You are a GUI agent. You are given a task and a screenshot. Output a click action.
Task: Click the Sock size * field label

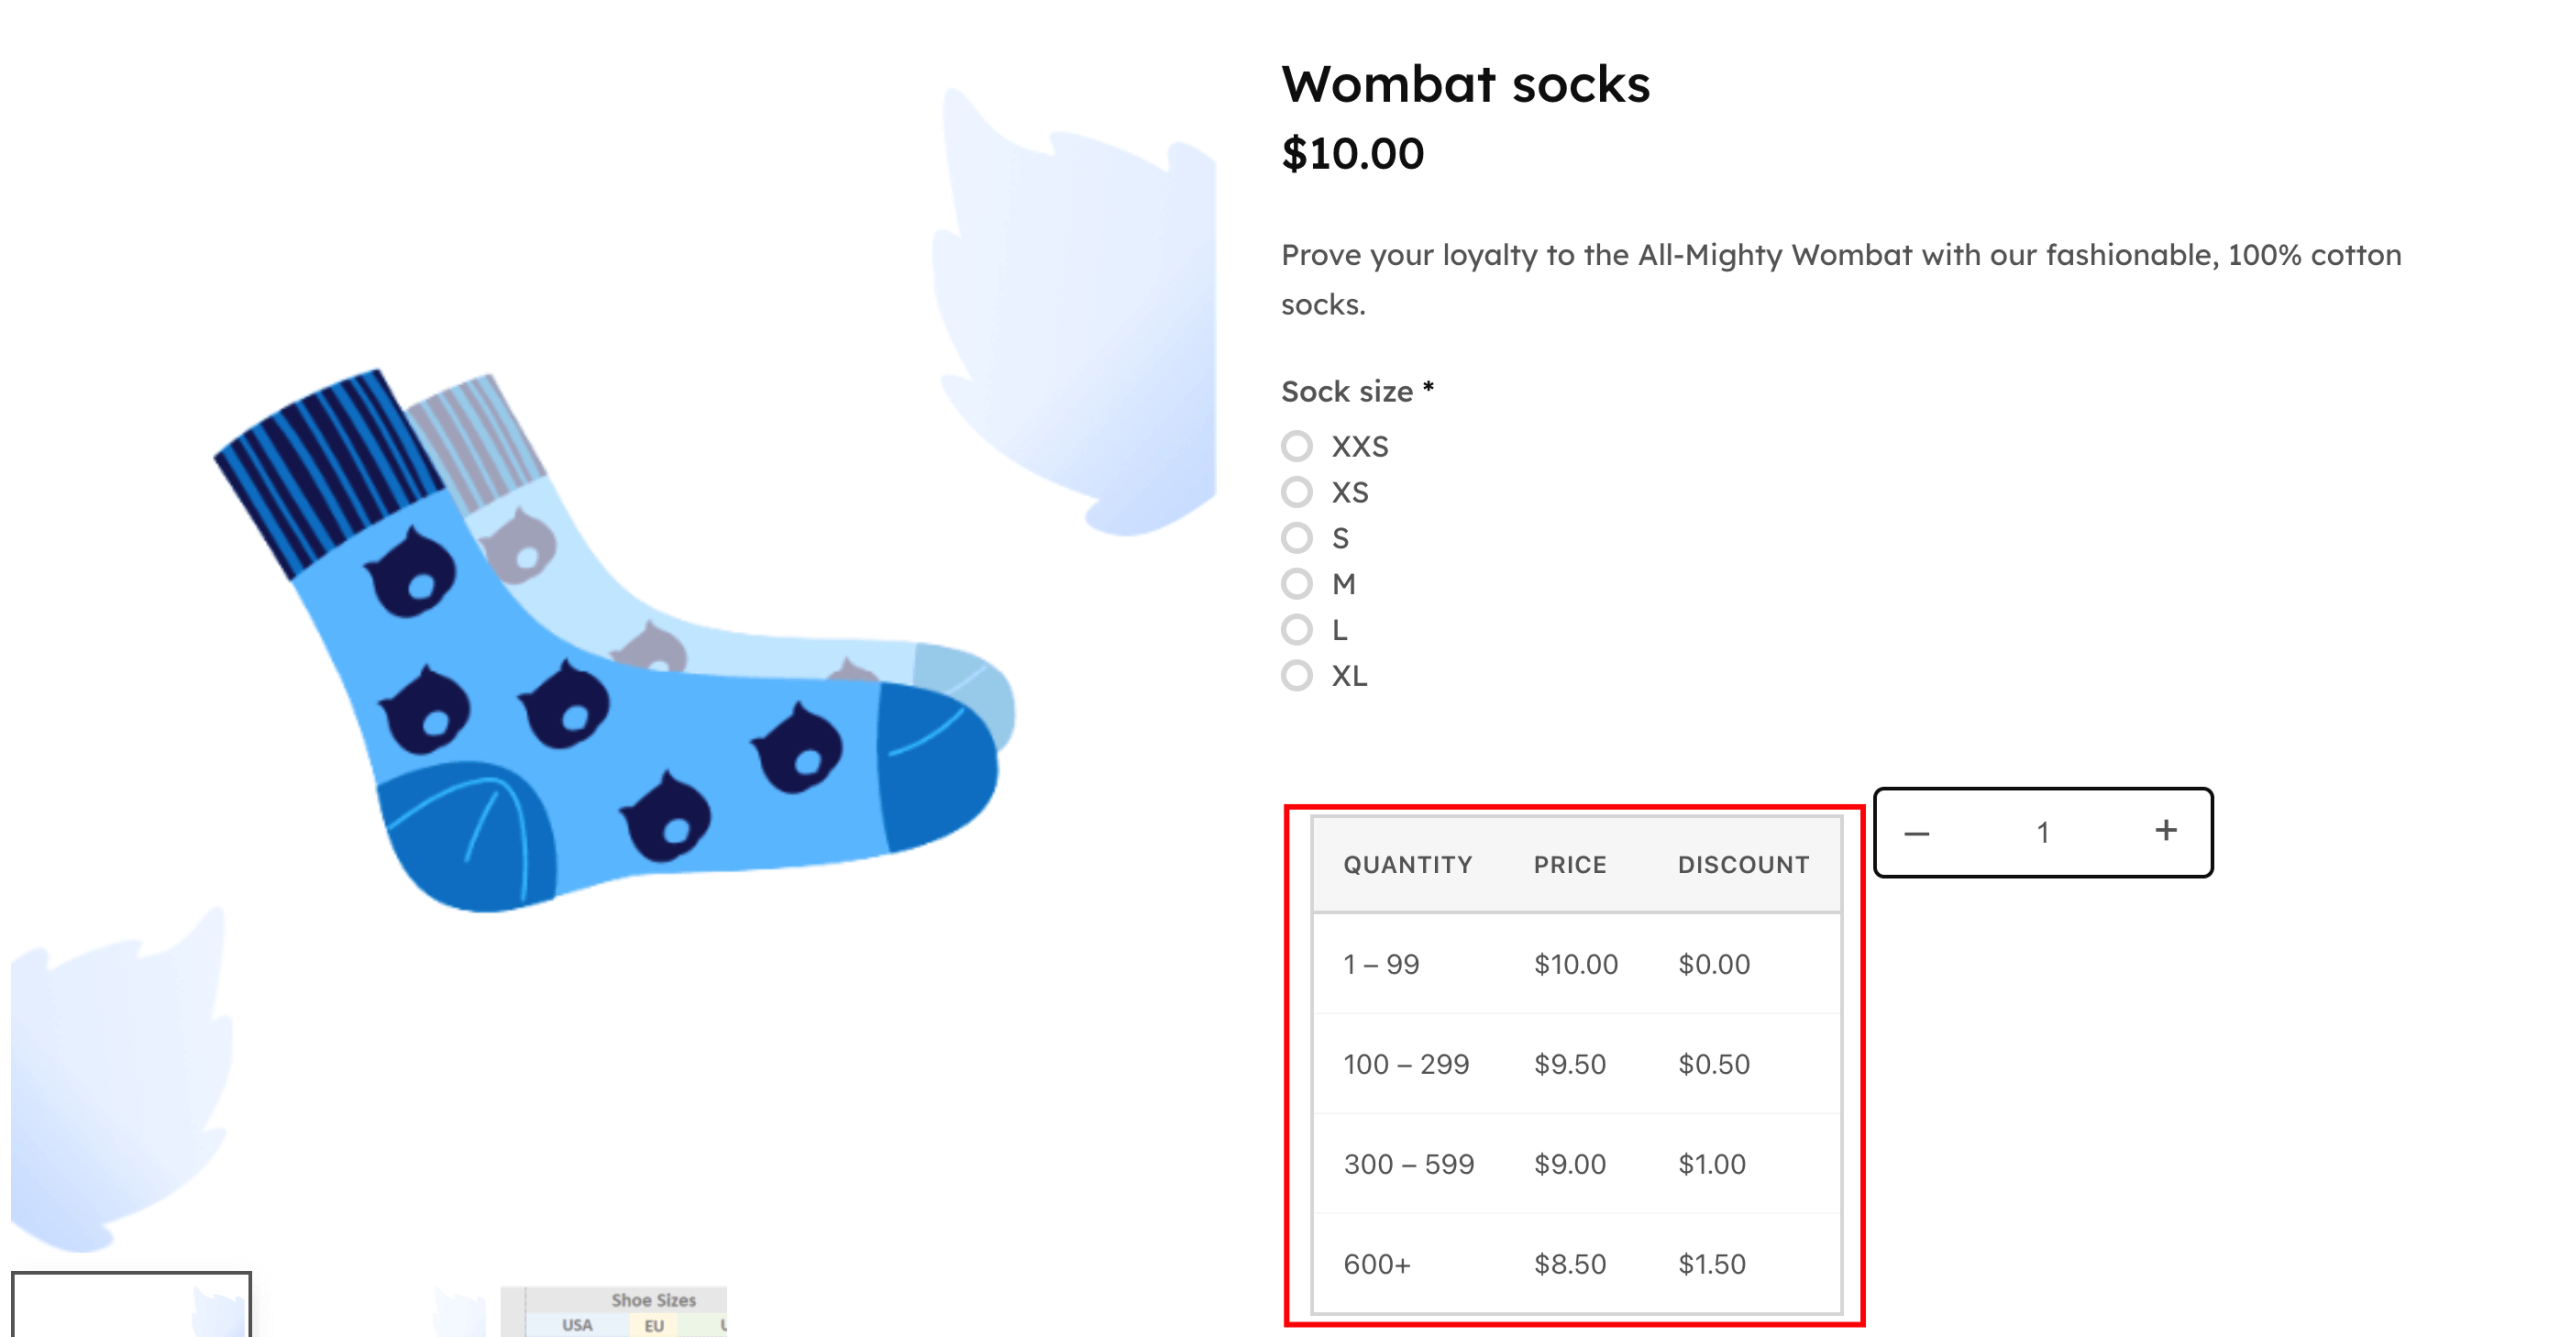1354,391
